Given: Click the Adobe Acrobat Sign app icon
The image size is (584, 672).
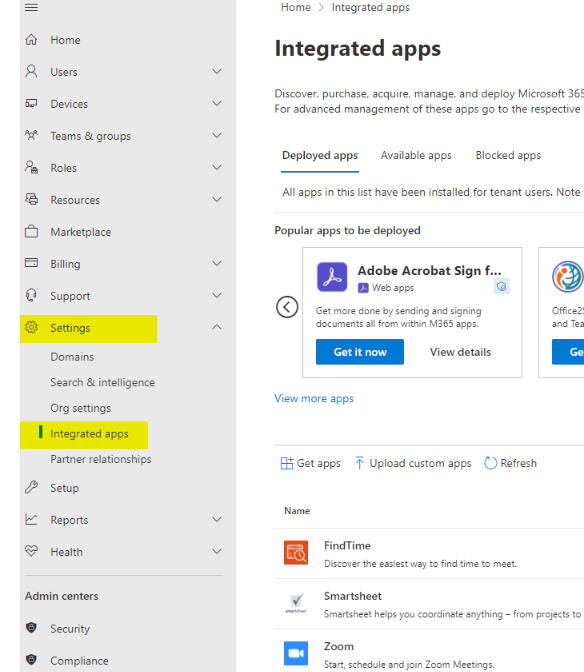Looking at the screenshot, I should coord(332,277).
